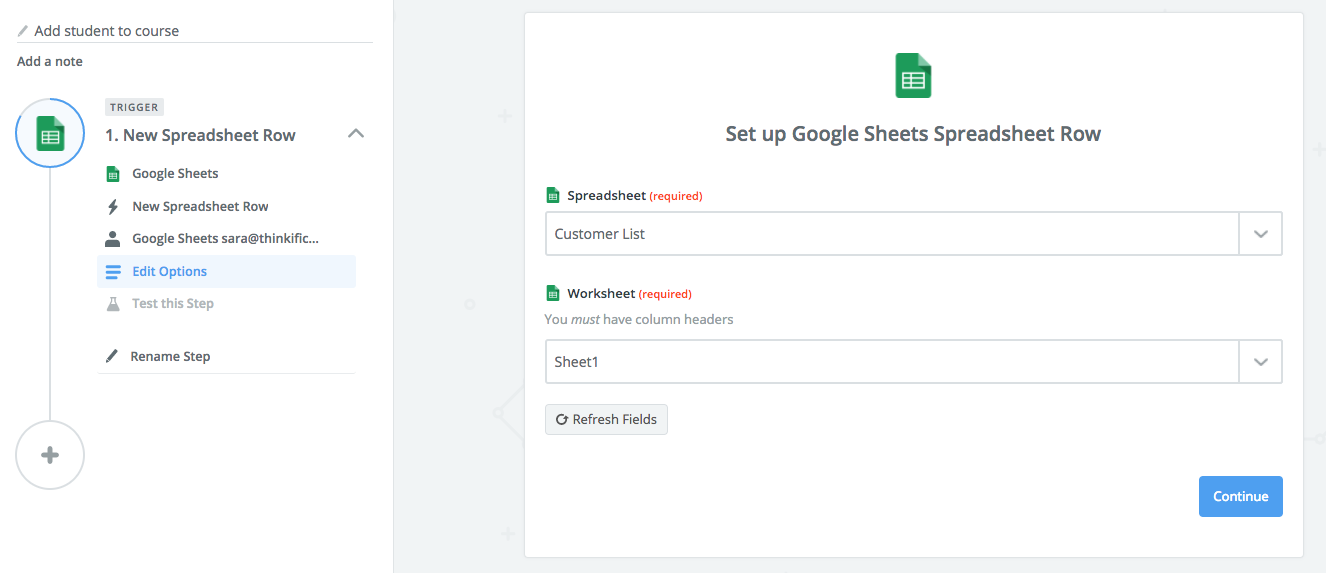This screenshot has width=1326, height=573.
Task: Click the Edit Options list icon
Action: [x=113, y=271]
